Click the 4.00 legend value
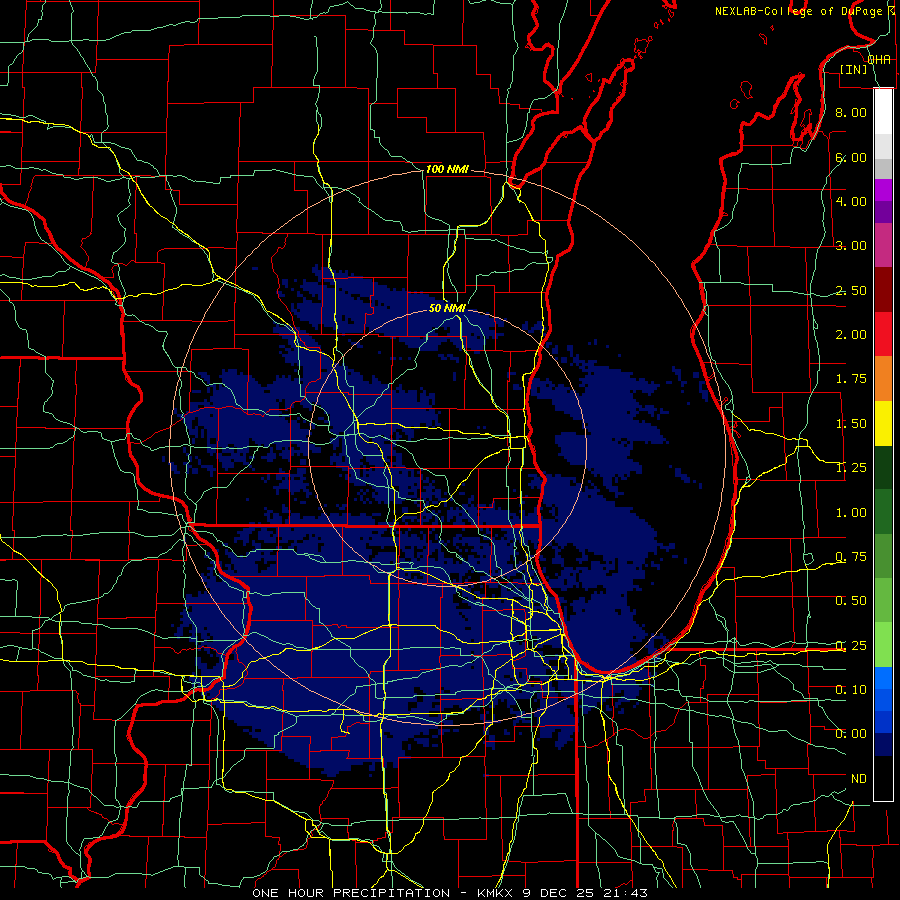Image resolution: width=900 pixels, height=900 pixels. 851,201
